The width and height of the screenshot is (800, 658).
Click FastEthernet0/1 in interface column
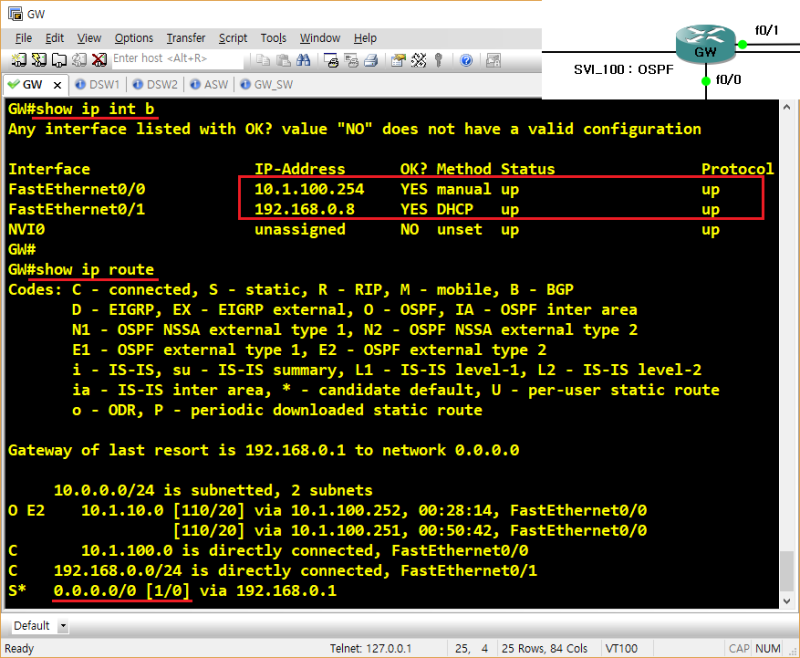[x=77, y=209]
